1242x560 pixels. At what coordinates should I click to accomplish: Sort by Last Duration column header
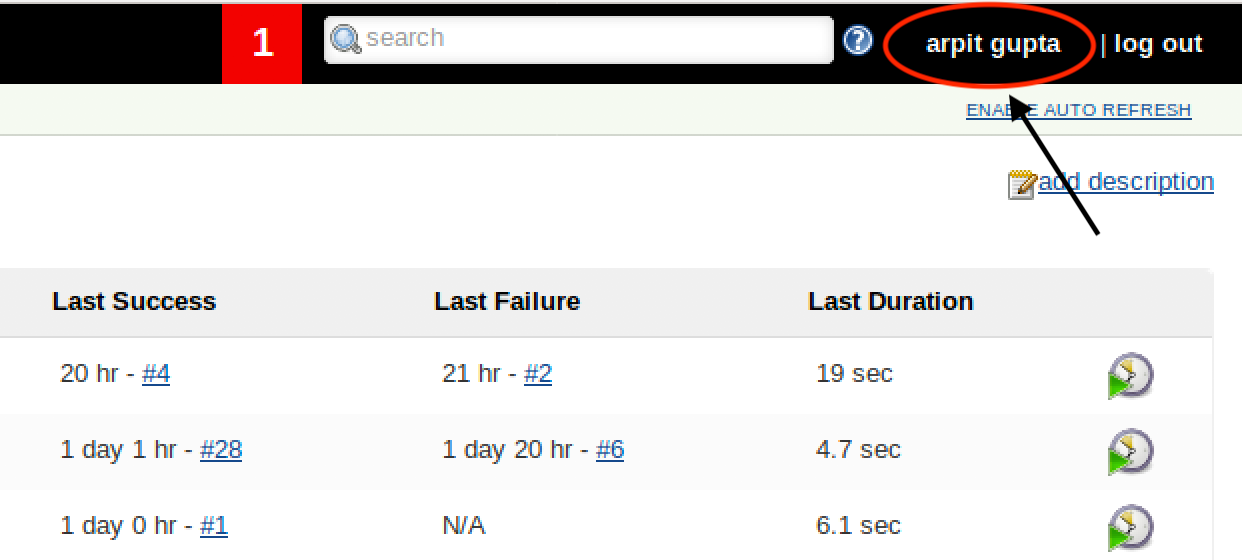tap(890, 302)
